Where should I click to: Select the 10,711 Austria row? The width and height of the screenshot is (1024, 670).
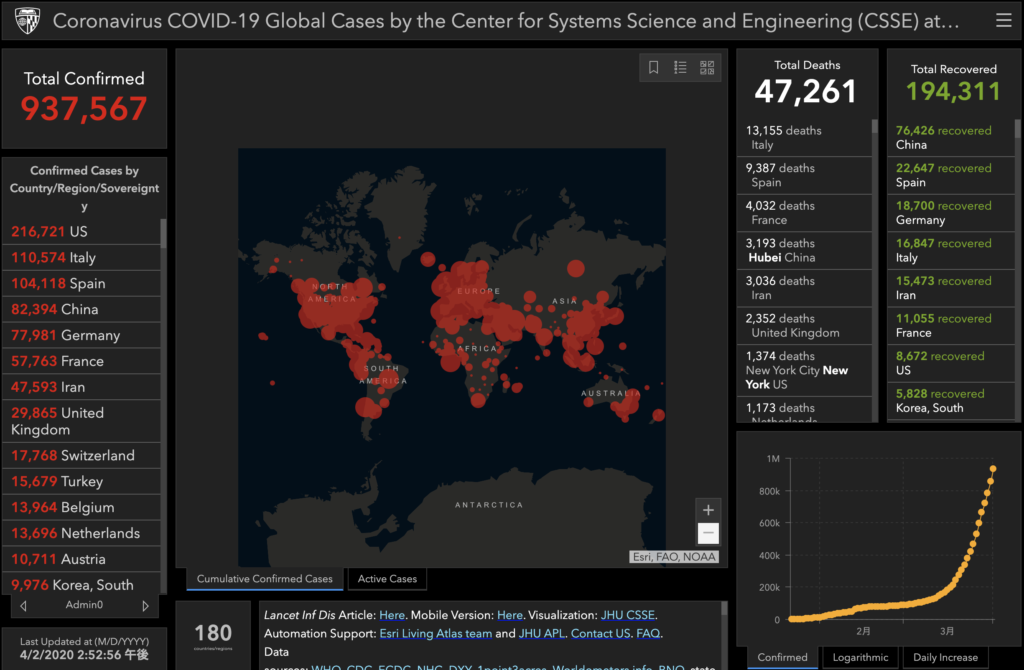coord(82,559)
